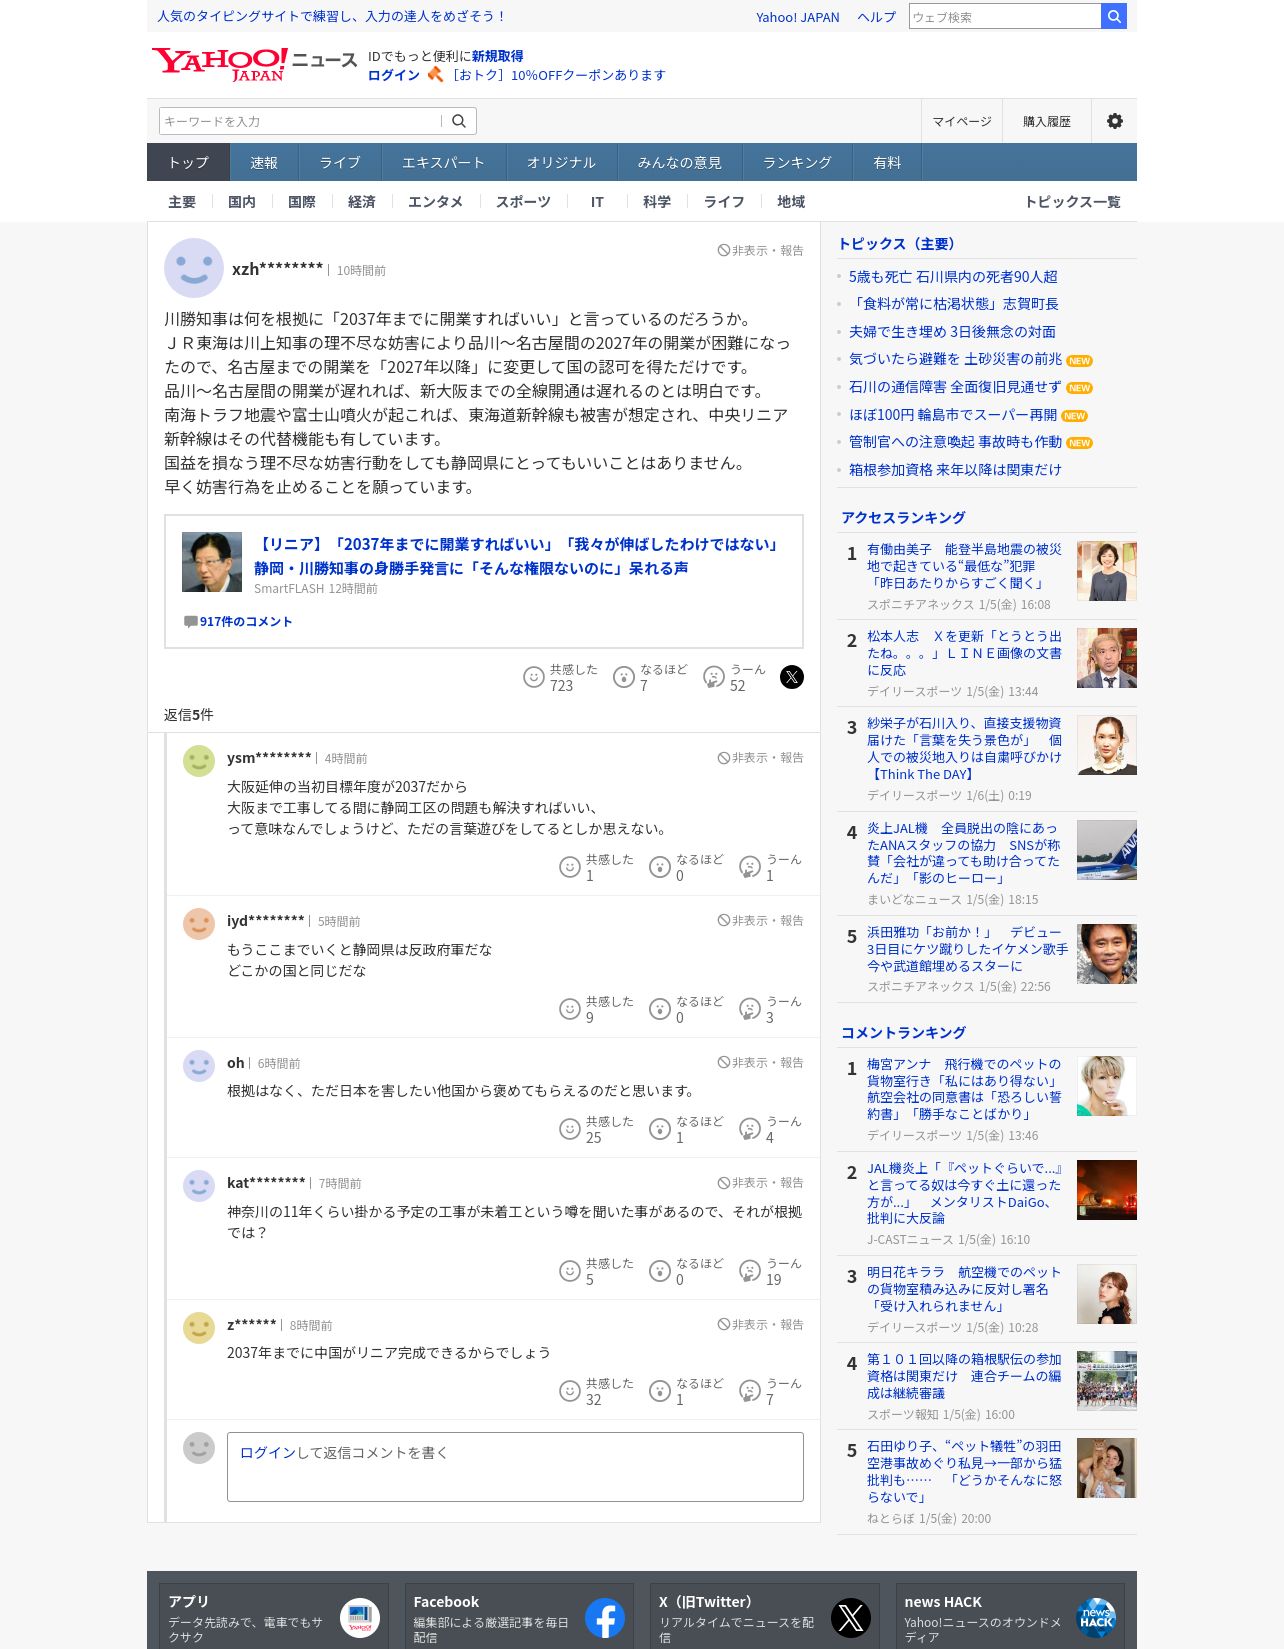Click the blue web search magnifier button

(1114, 16)
